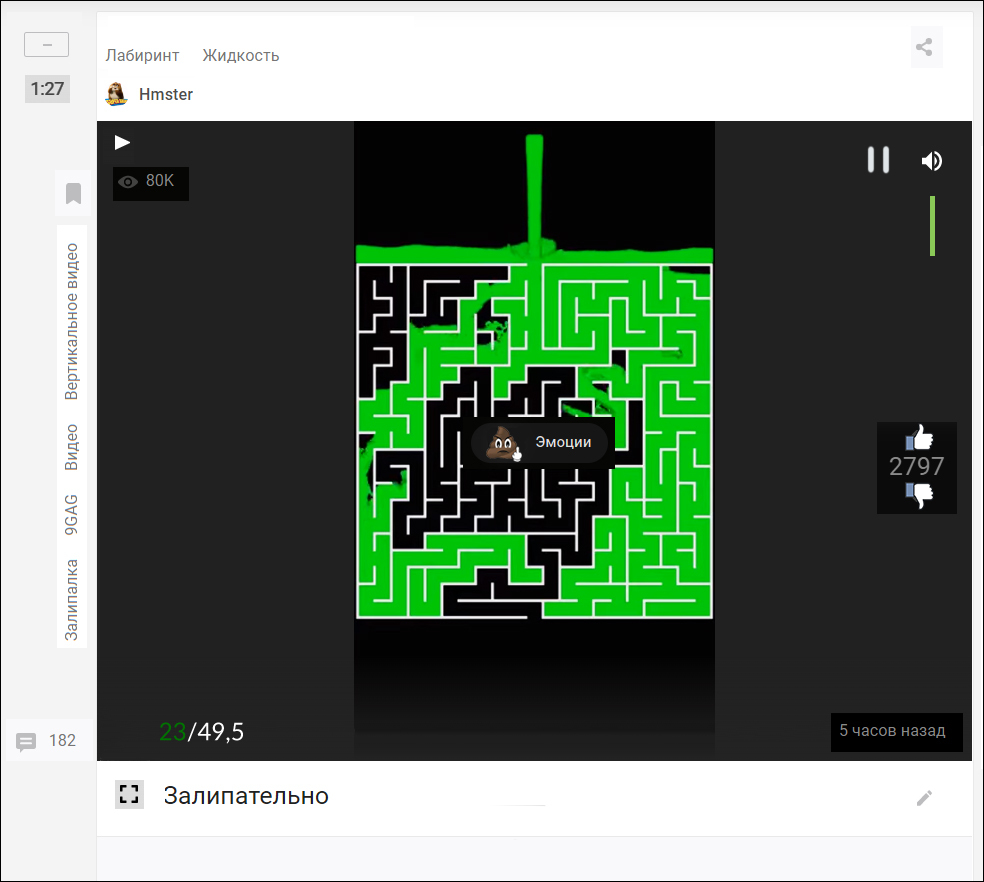Downvote the post with thumbs down
The image size is (984, 882).
(x=919, y=495)
